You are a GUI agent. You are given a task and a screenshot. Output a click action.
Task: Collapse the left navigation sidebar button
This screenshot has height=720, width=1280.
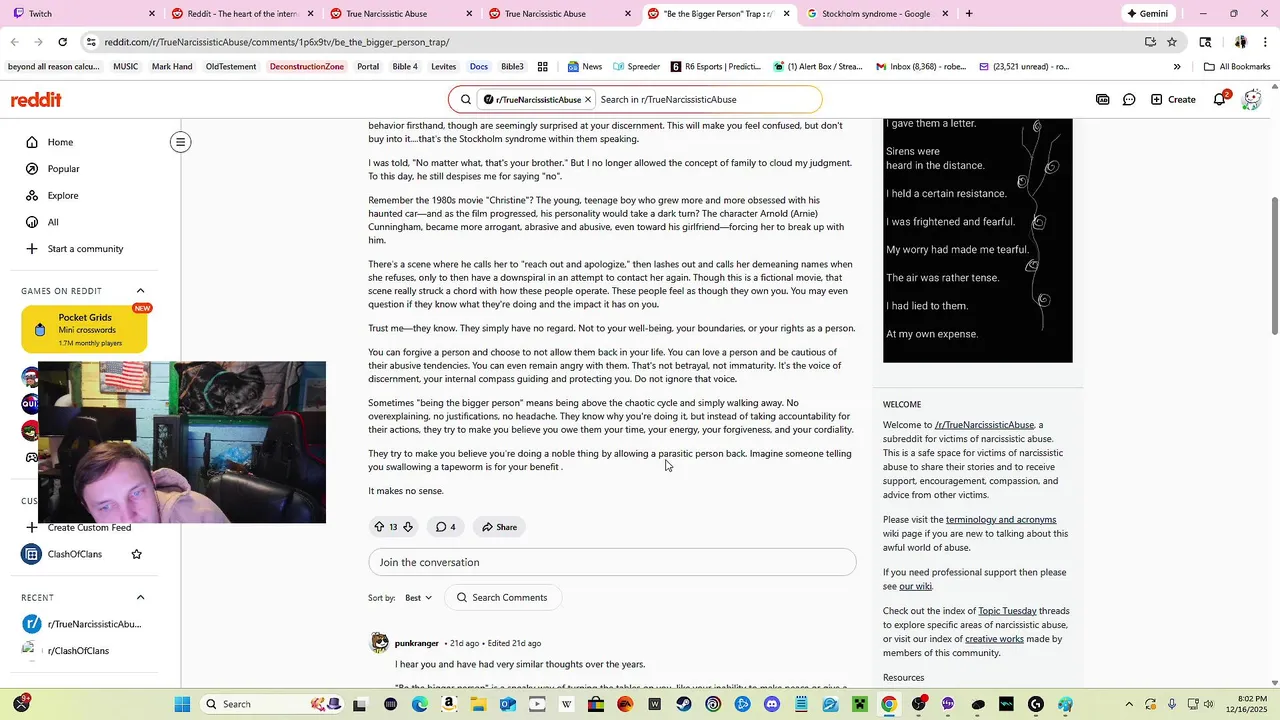181,142
